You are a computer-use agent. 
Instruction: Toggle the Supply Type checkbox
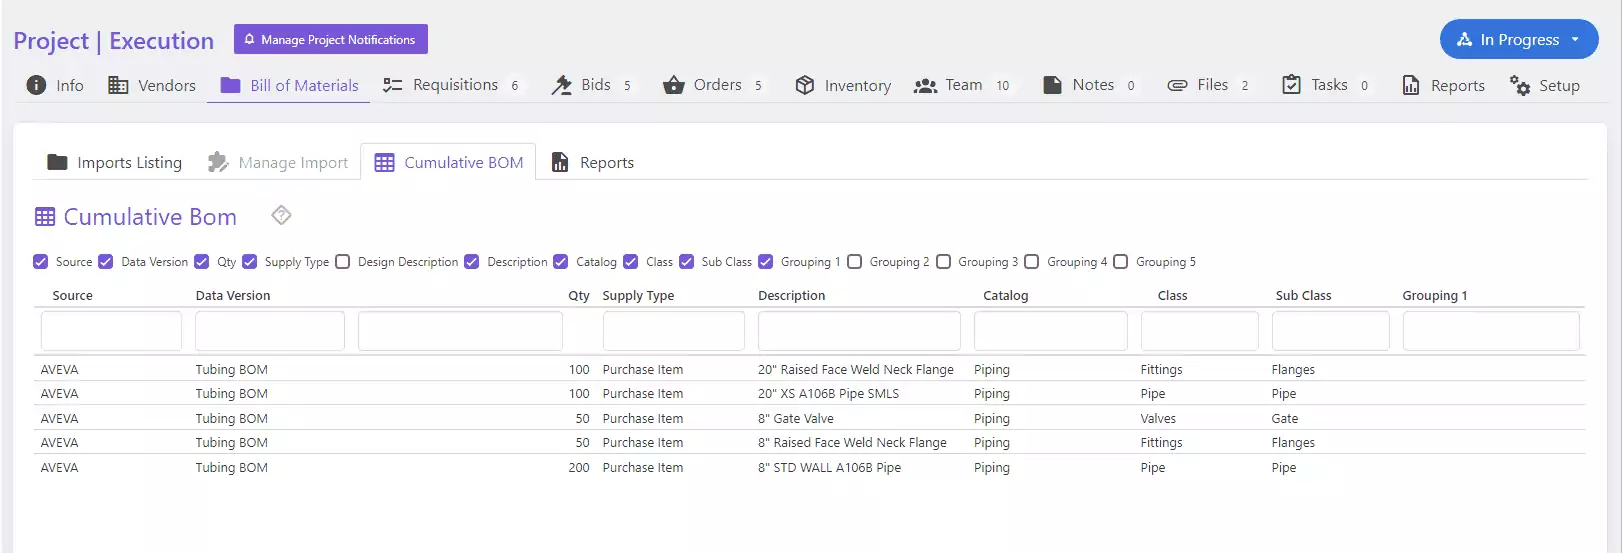point(250,262)
